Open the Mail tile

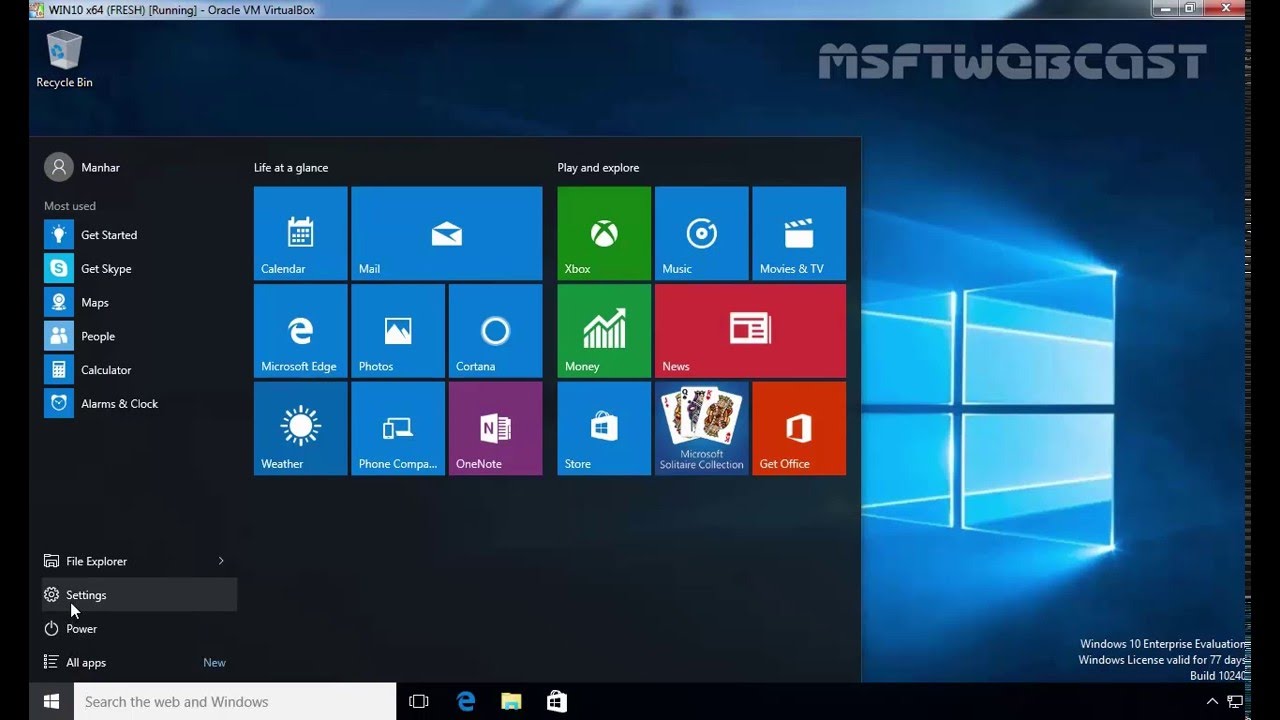click(x=446, y=233)
